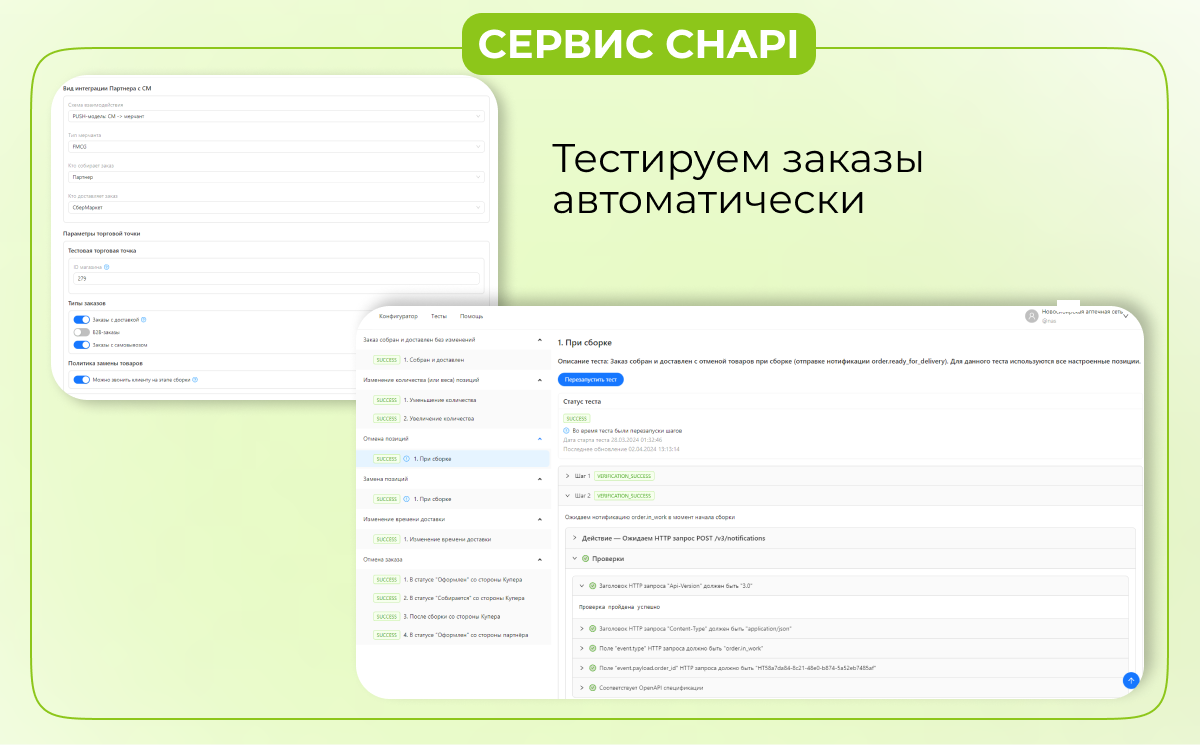This screenshot has width=1200, height=745.
Task: Collapse Проверки panel chevron
Action: (x=574, y=559)
